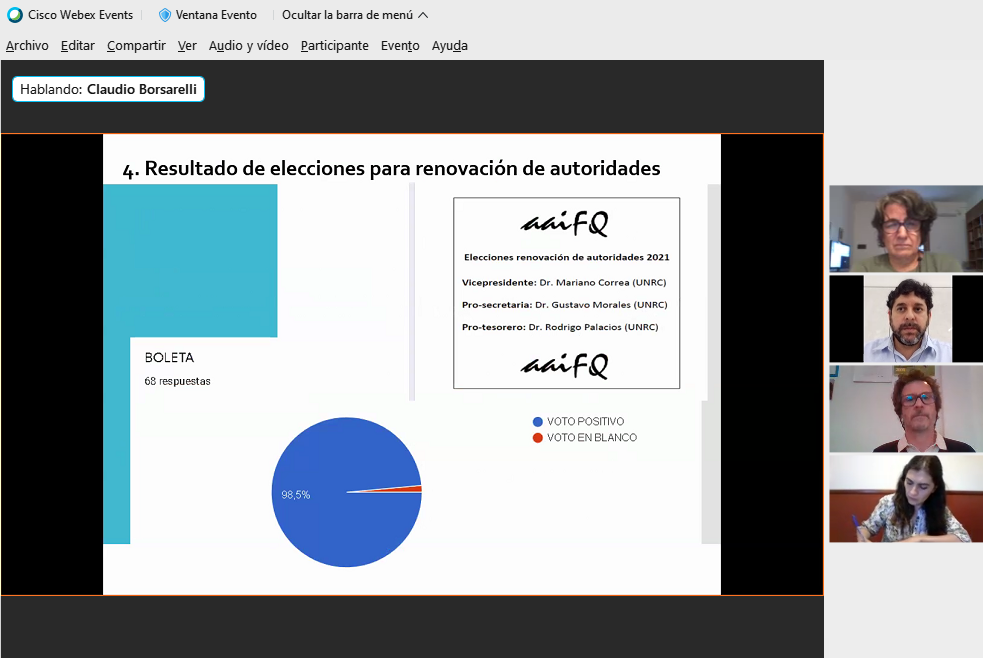The width and height of the screenshot is (983, 658).
Task: Expand the Audio y vídeo menu
Action: (x=248, y=46)
